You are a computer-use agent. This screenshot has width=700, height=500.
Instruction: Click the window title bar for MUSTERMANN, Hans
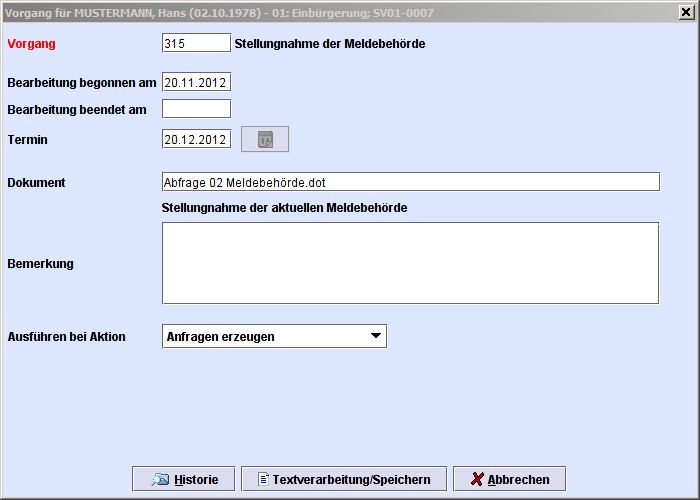300,11
